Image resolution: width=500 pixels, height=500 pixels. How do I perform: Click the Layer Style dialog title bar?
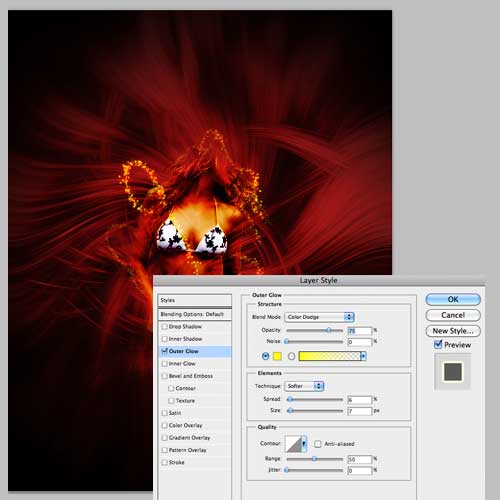pos(319,280)
